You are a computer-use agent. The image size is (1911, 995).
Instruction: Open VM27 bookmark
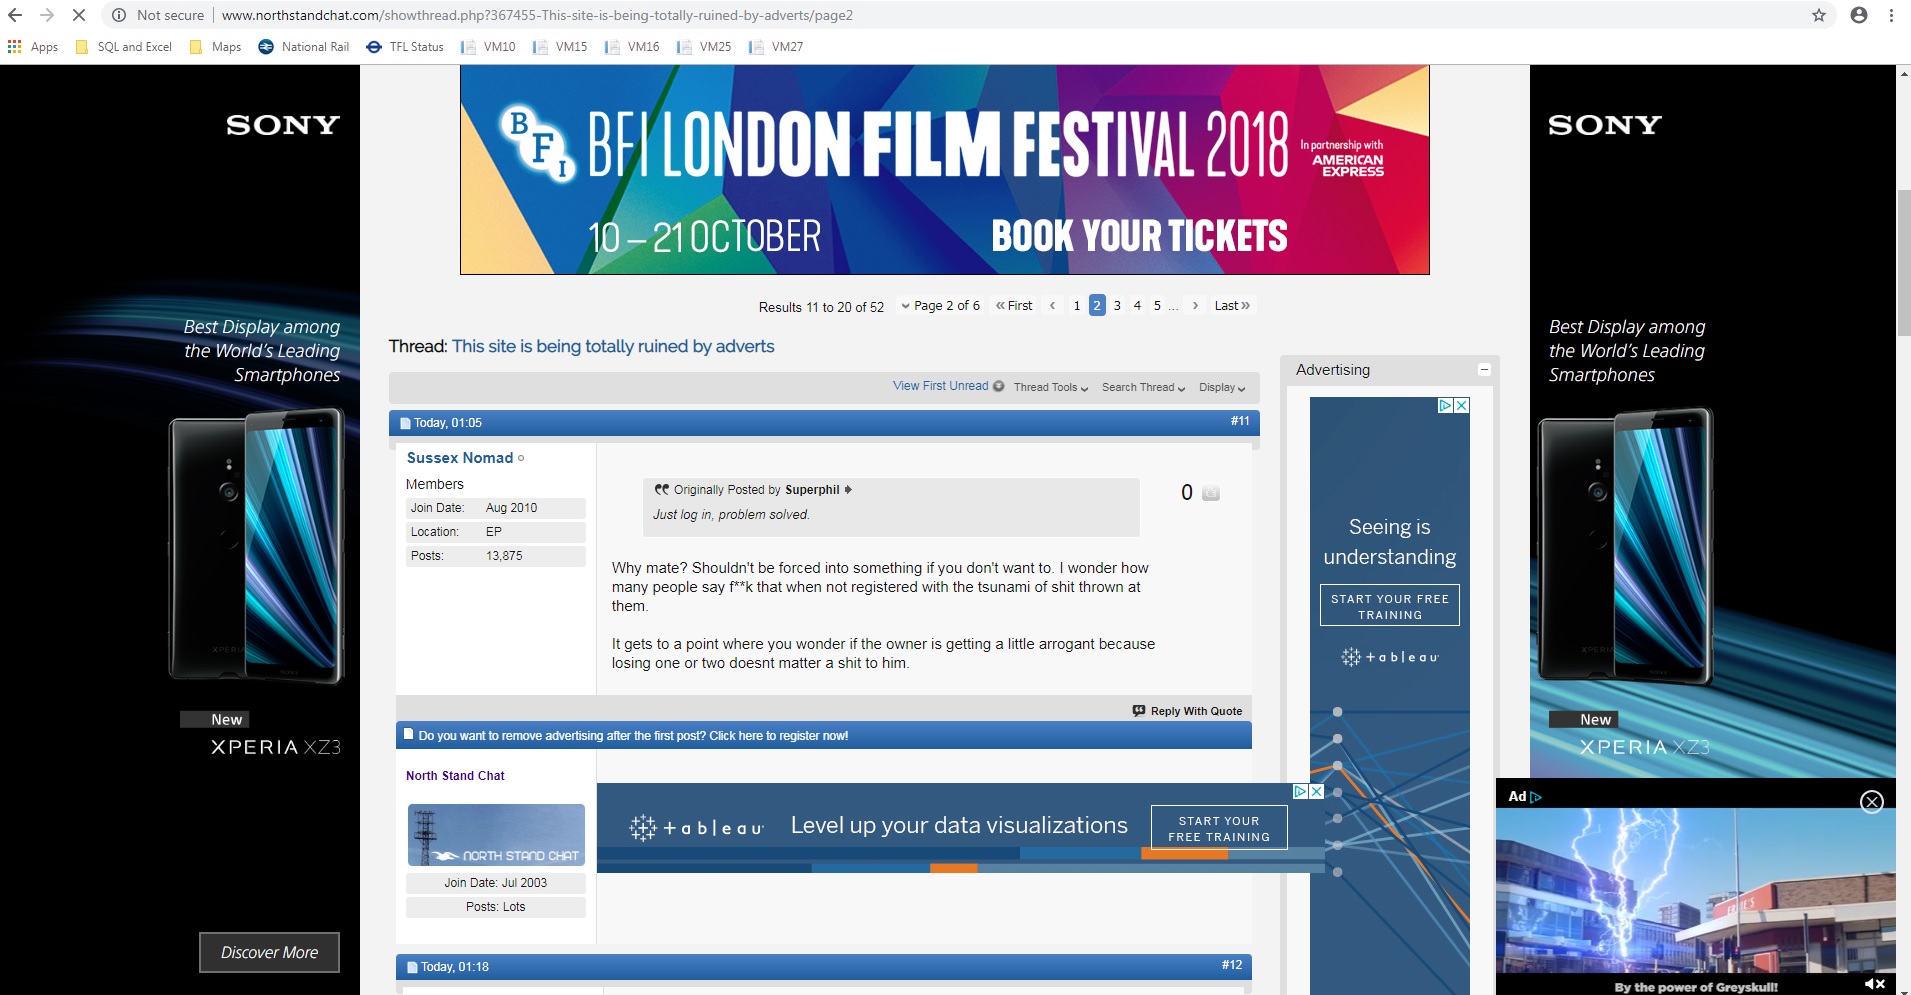pos(776,47)
